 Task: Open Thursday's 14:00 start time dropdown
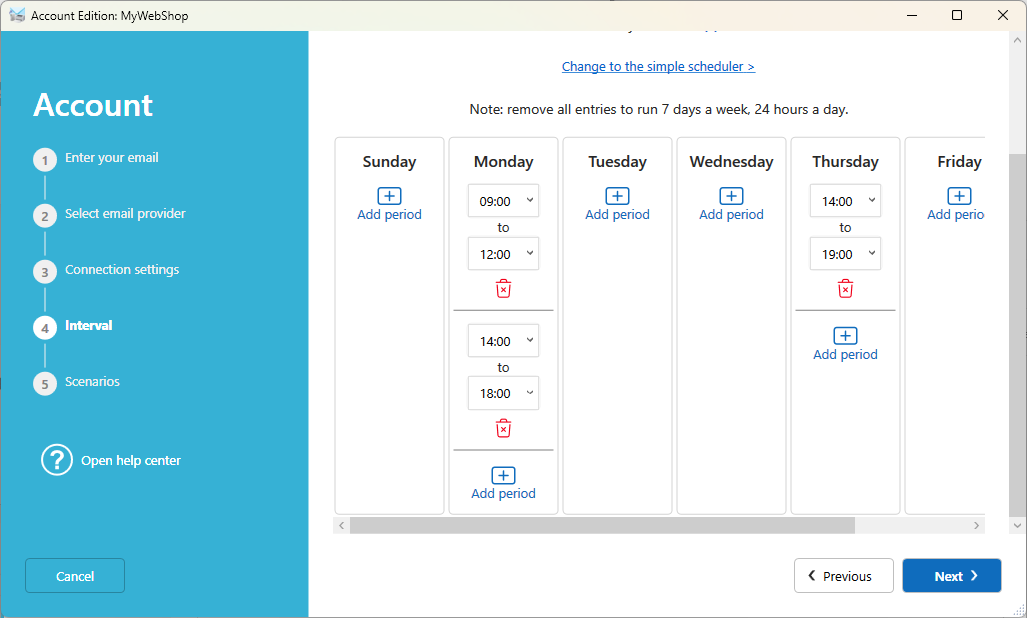tap(845, 201)
